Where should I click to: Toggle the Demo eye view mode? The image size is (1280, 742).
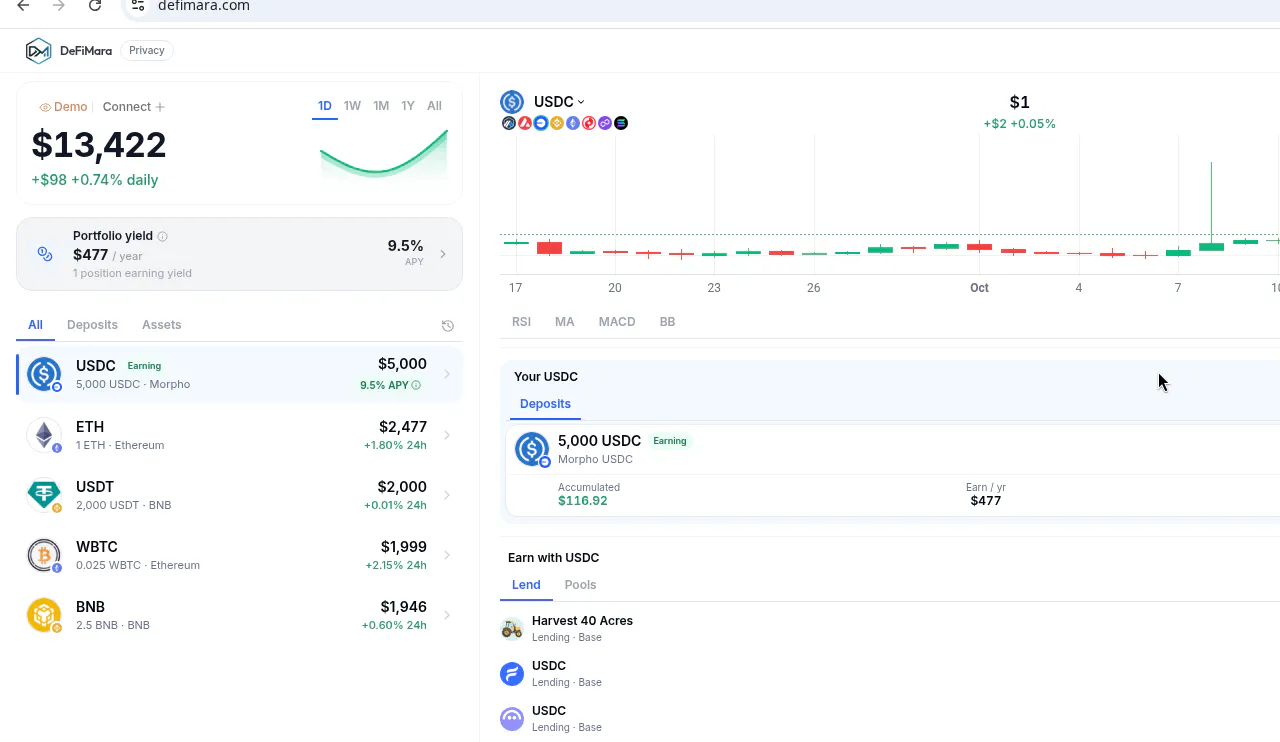63,107
